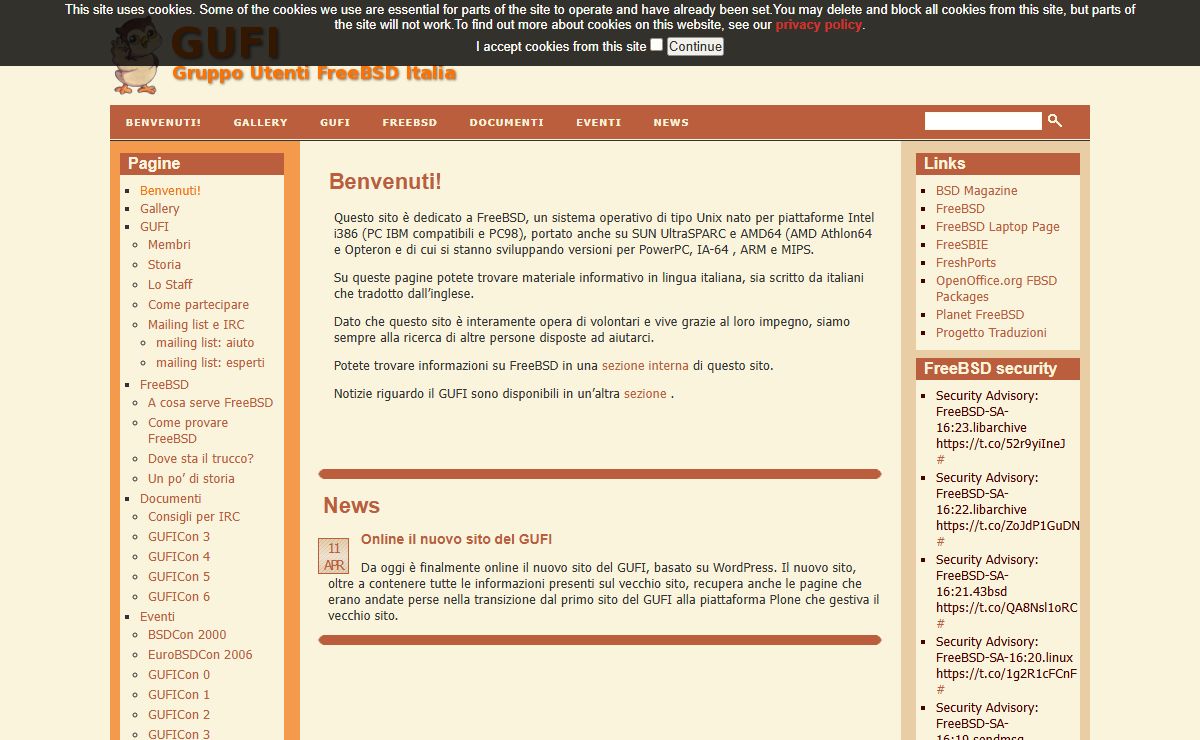Open Benvenuti! in the Pagine sidebar
This screenshot has width=1200, height=740.
pos(170,191)
